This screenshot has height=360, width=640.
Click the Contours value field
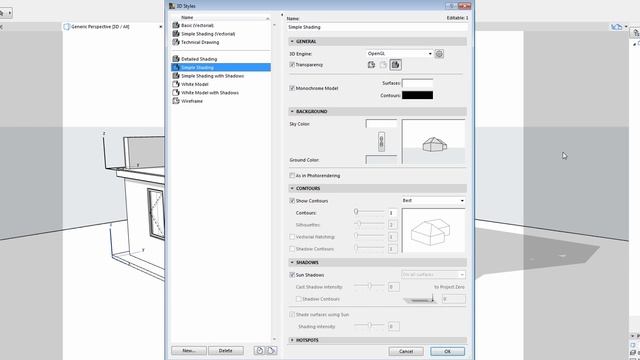pos(393,213)
